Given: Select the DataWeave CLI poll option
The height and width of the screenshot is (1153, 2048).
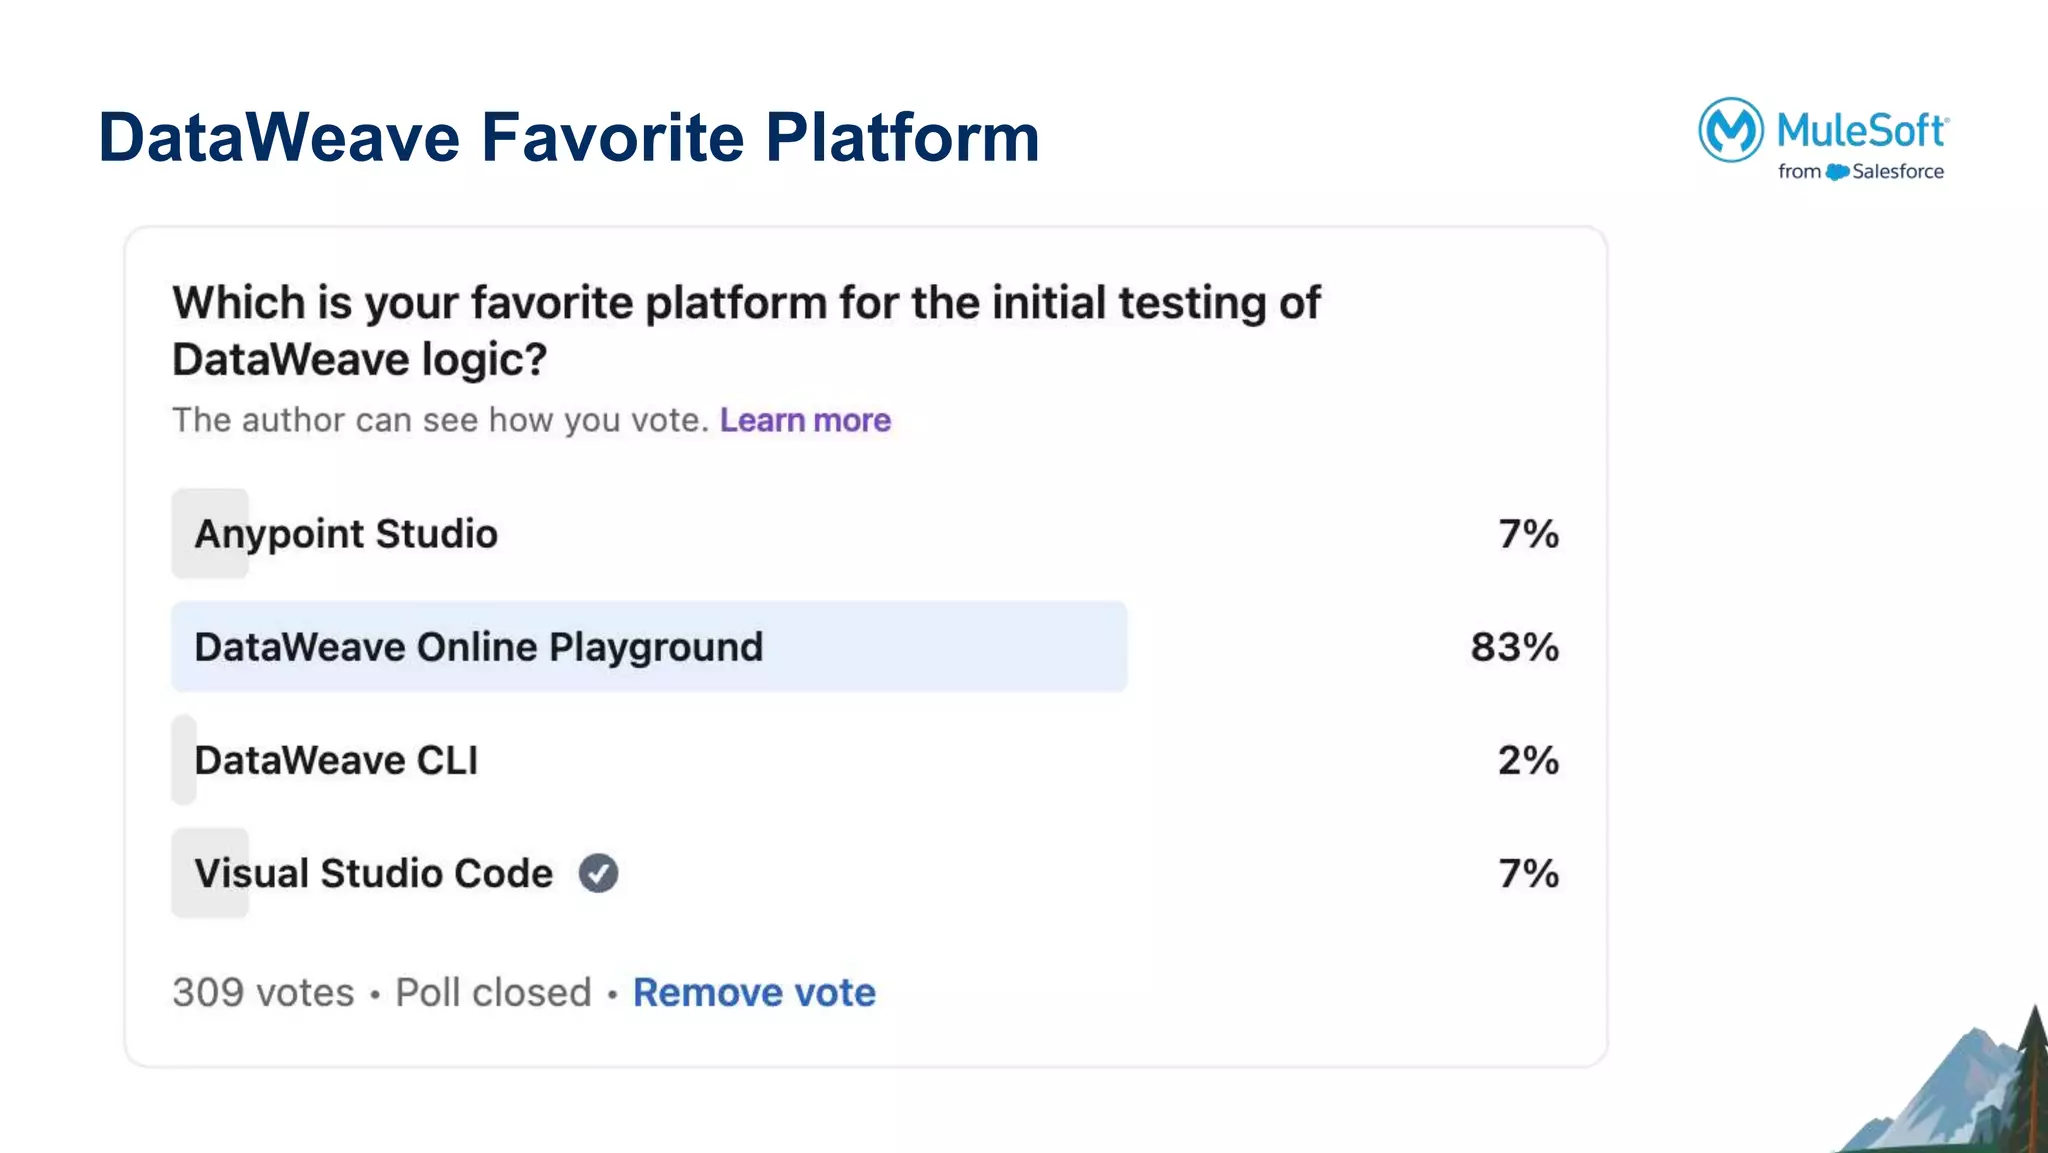Looking at the screenshot, I should (336, 760).
